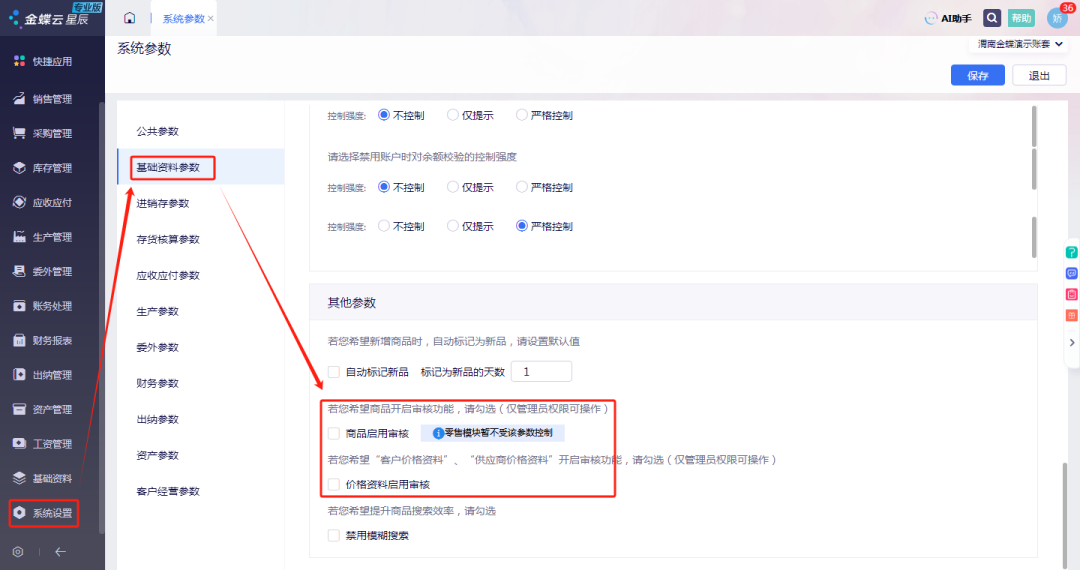The width and height of the screenshot is (1080, 570).
Task: Open 库存管理 inventory icon
Action: pyautogui.click(x=19, y=167)
